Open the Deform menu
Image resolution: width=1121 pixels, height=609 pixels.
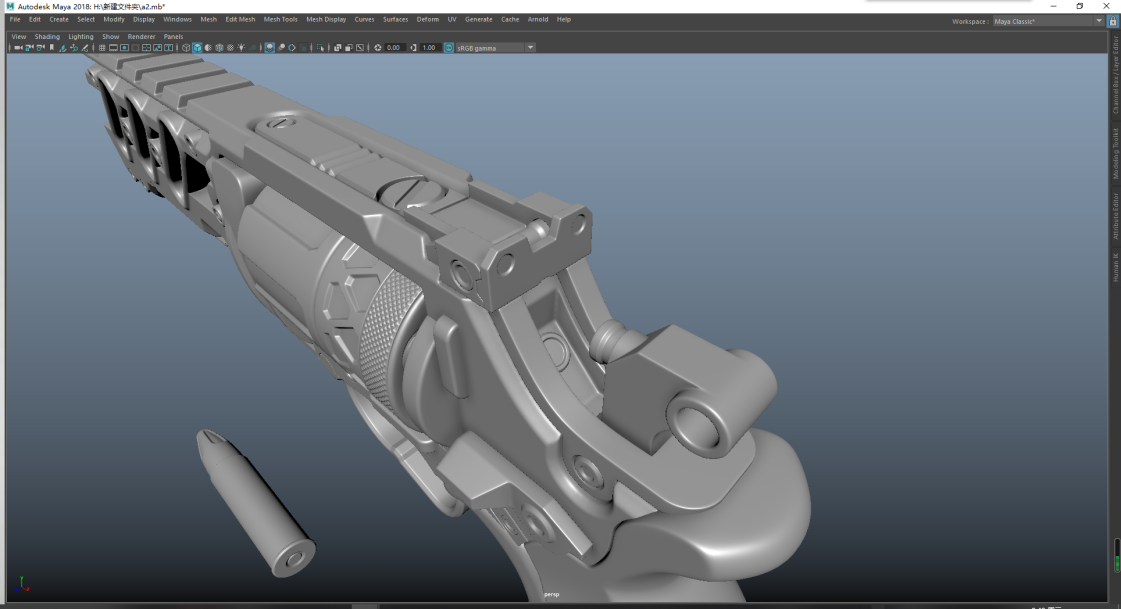tap(427, 19)
